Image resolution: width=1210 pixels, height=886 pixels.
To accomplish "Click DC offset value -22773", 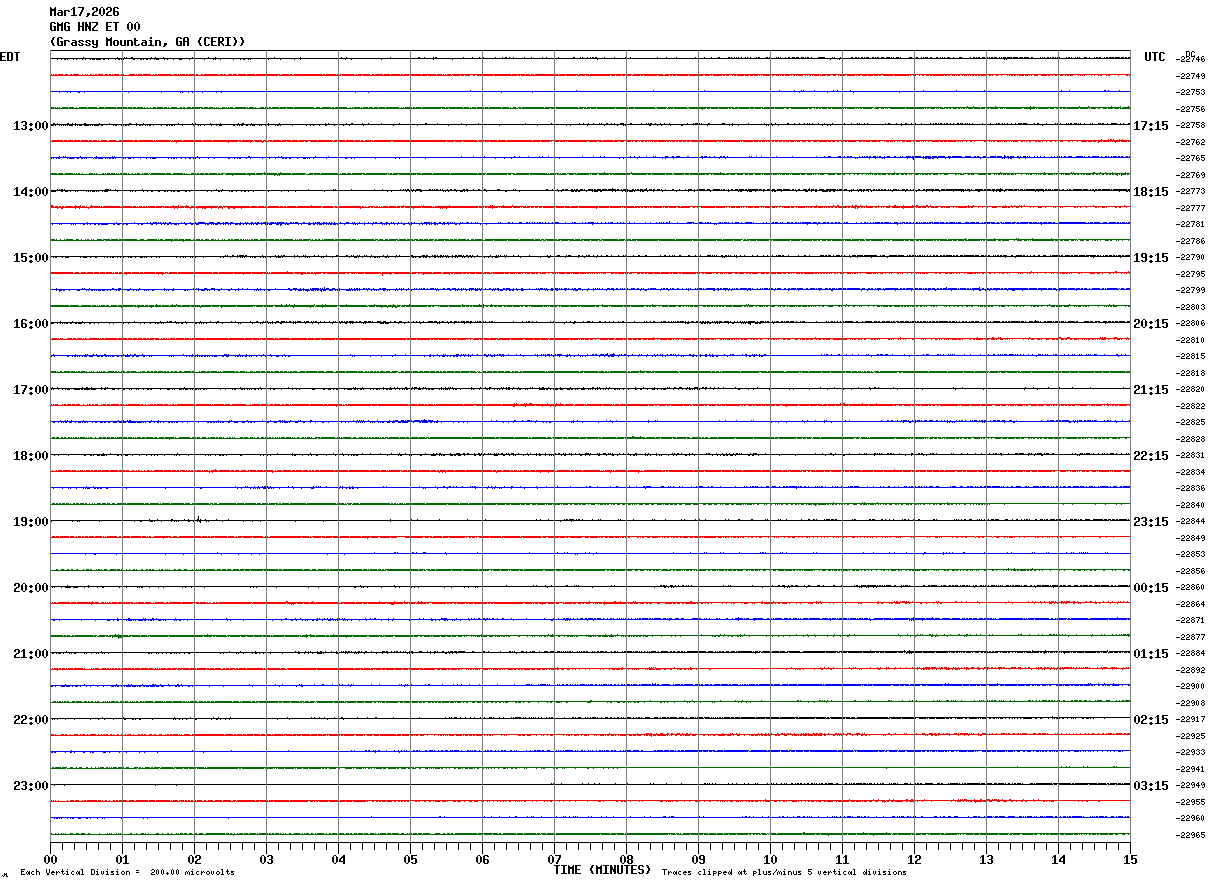I will [1190, 191].
